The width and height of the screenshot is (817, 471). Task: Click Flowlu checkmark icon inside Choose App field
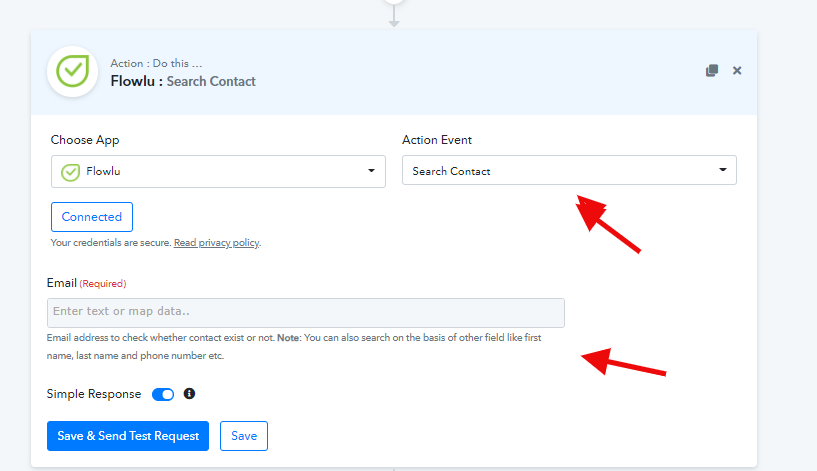tap(70, 171)
